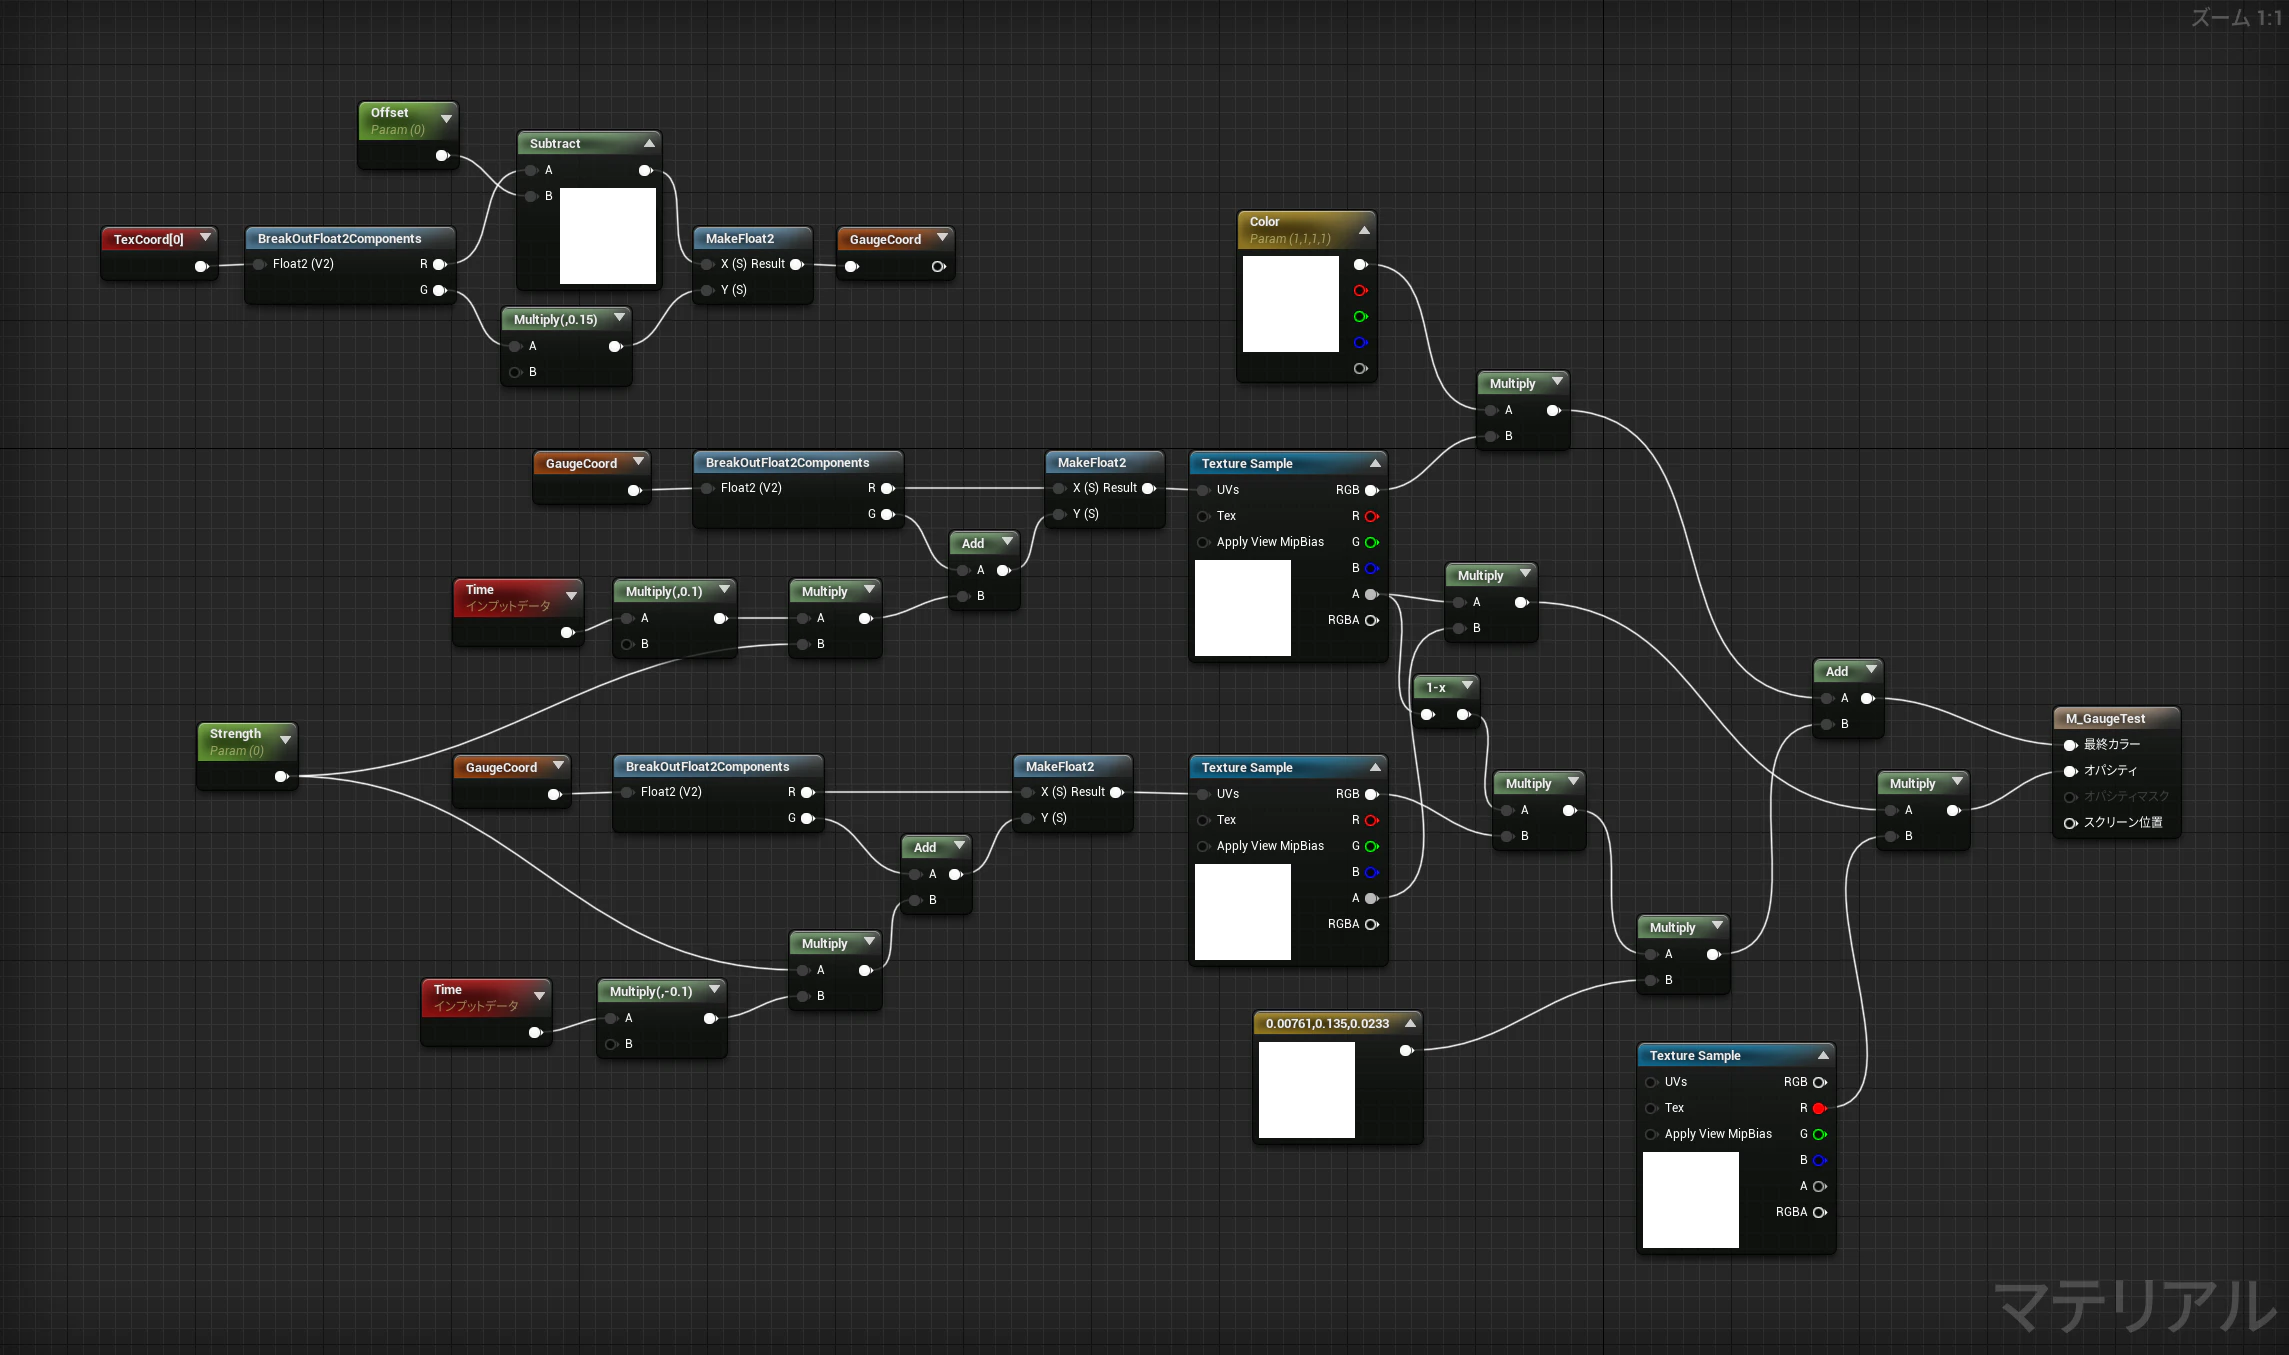Viewport: 2289px width, 1355px height.
Task: Click the Multiply(,0.1) output pin
Action: pos(720,618)
